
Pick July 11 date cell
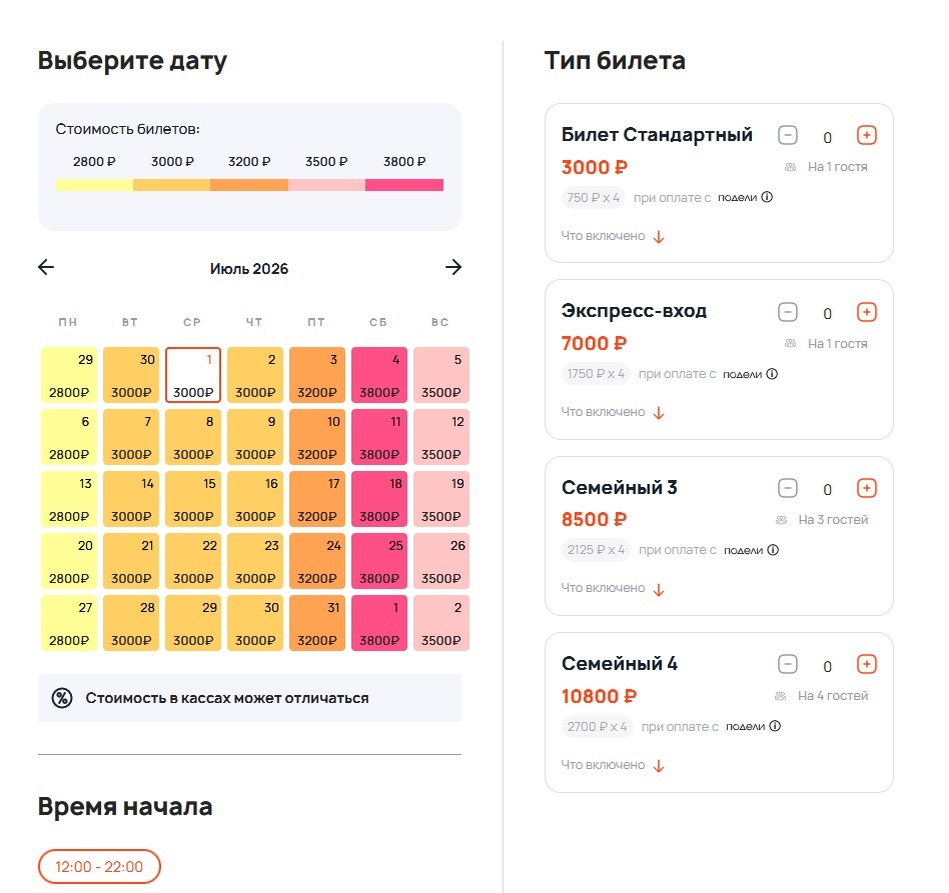click(379, 437)
